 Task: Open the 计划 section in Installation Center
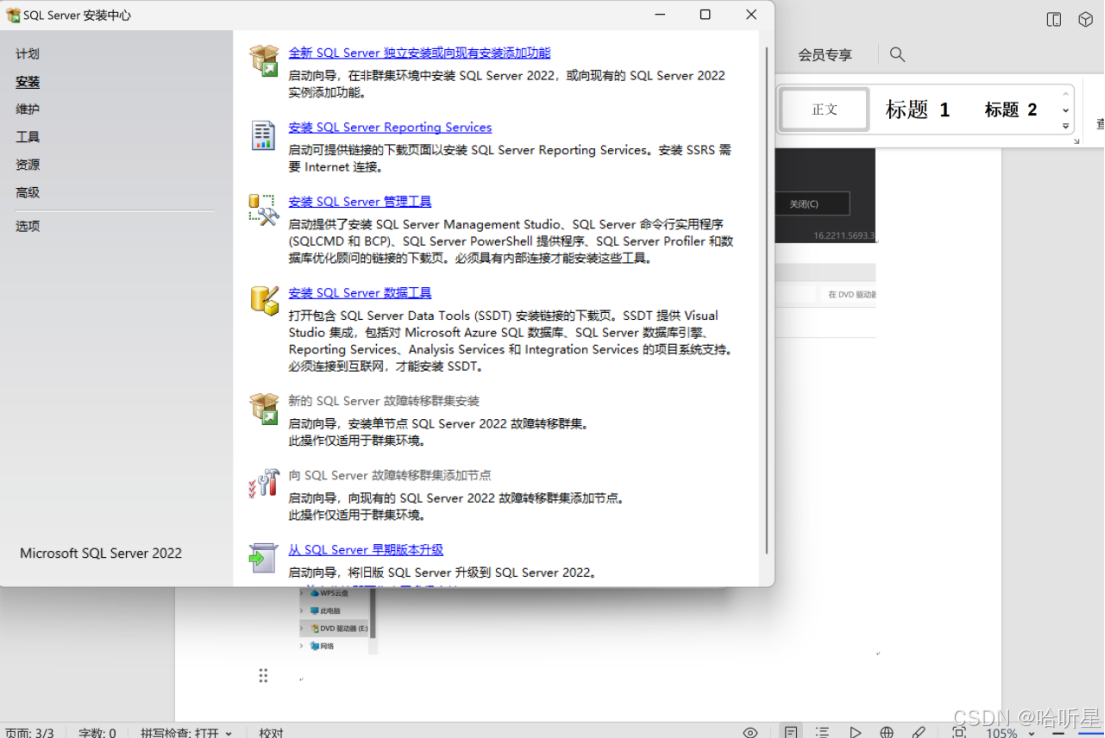tap(27, 54)
